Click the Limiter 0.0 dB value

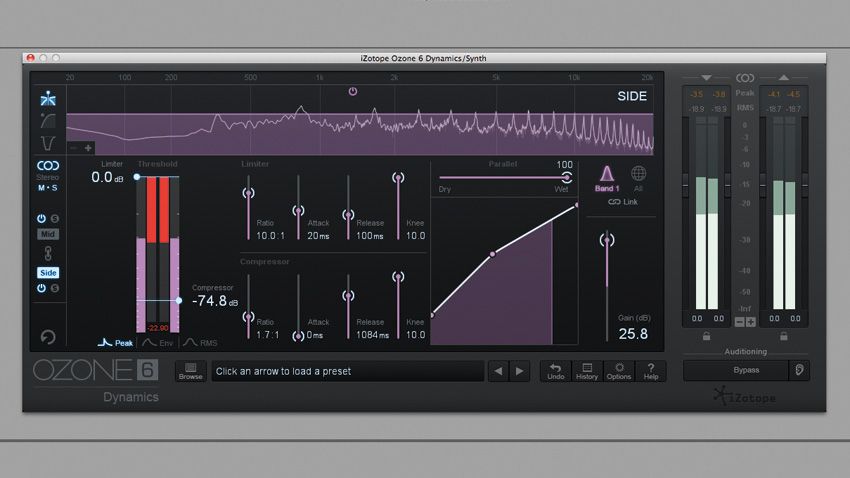pos(107,177)
